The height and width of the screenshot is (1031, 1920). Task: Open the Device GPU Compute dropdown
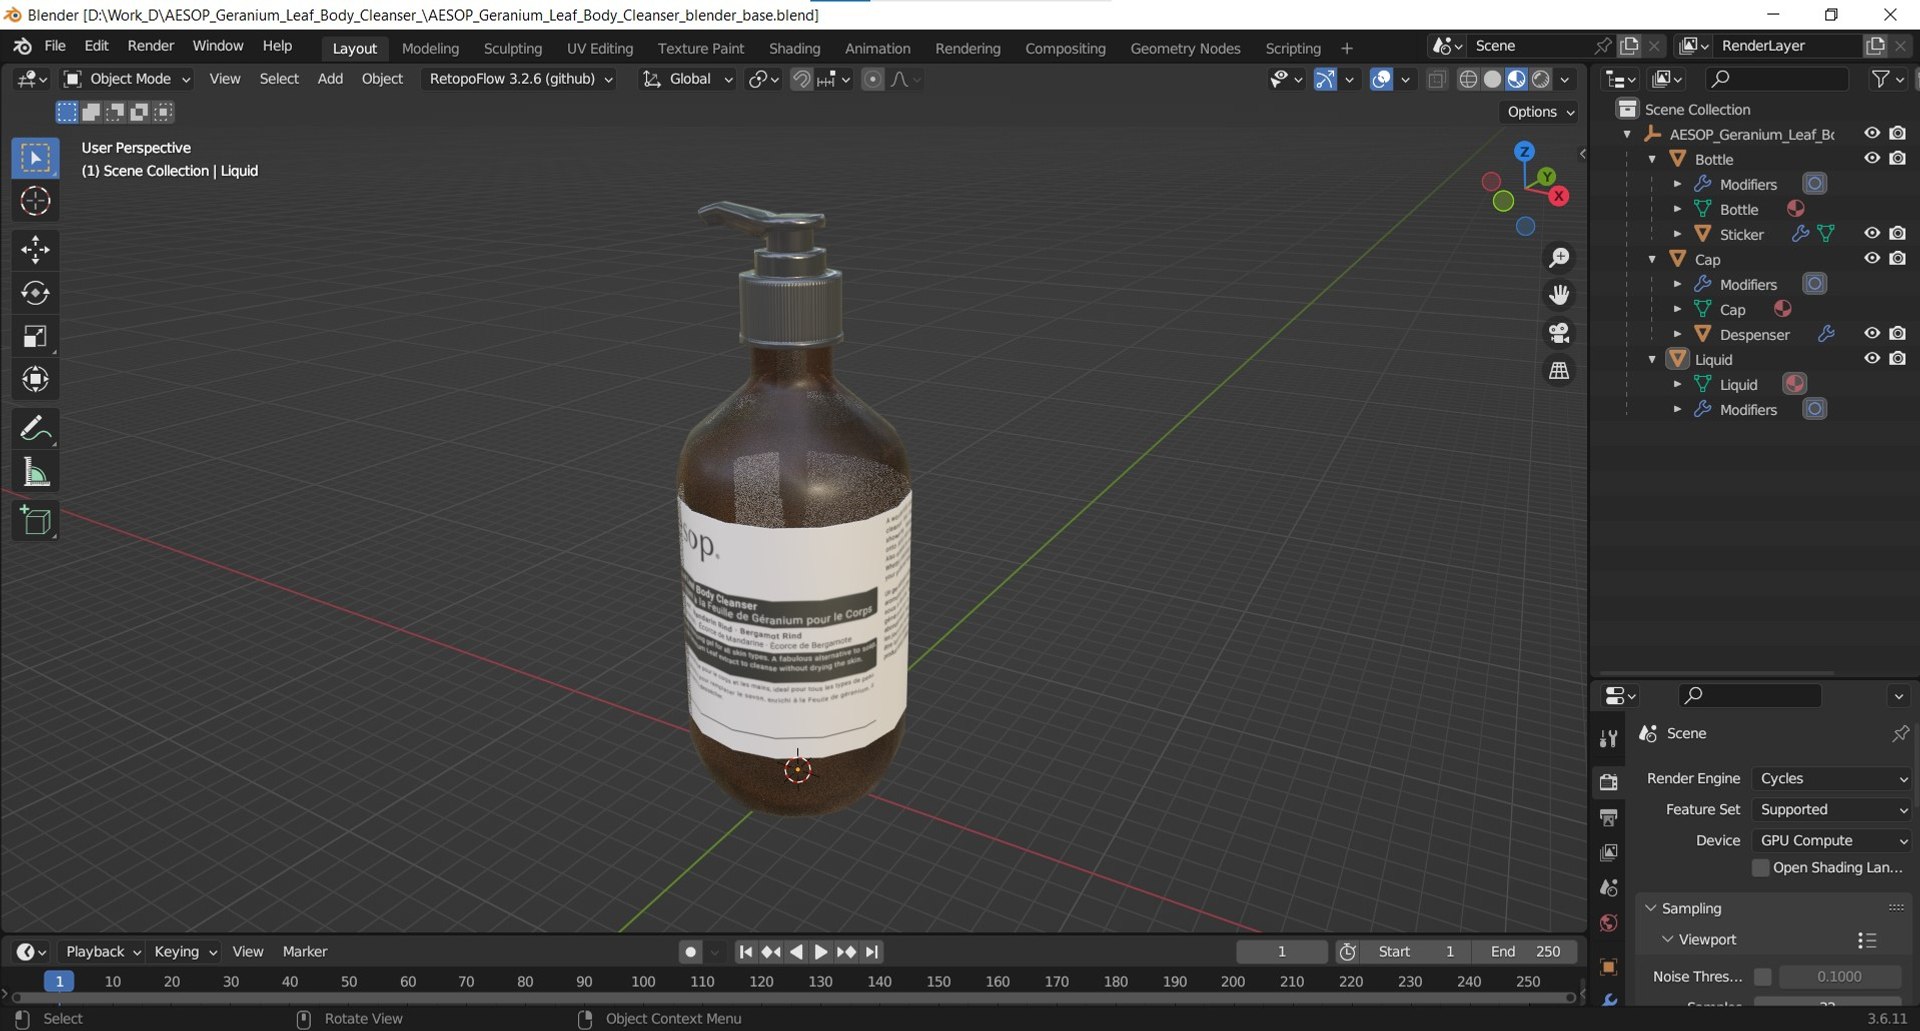point(1832,841)
